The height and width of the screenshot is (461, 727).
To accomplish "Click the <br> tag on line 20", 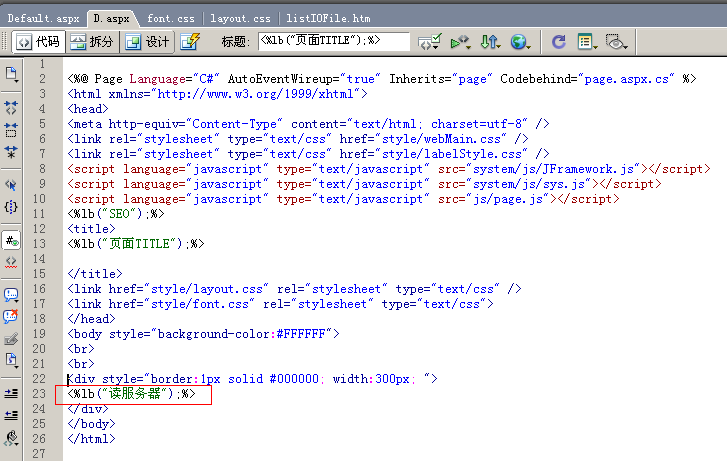I will [81, 349].
